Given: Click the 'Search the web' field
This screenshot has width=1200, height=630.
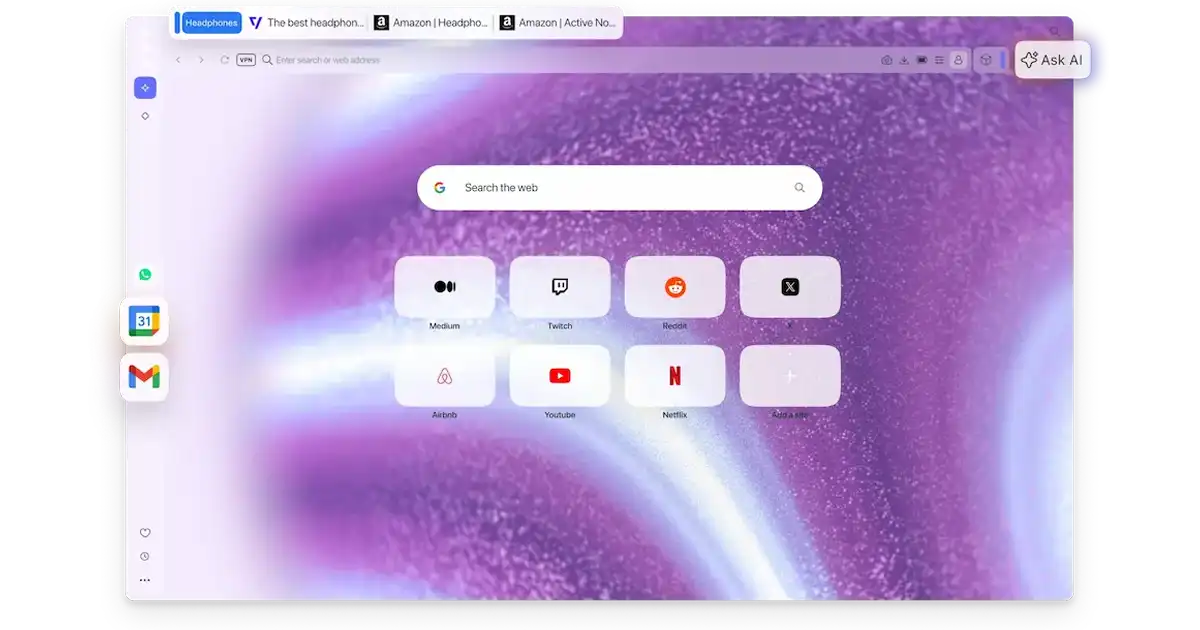Looking at the screenshot, I should coord(620,188).
